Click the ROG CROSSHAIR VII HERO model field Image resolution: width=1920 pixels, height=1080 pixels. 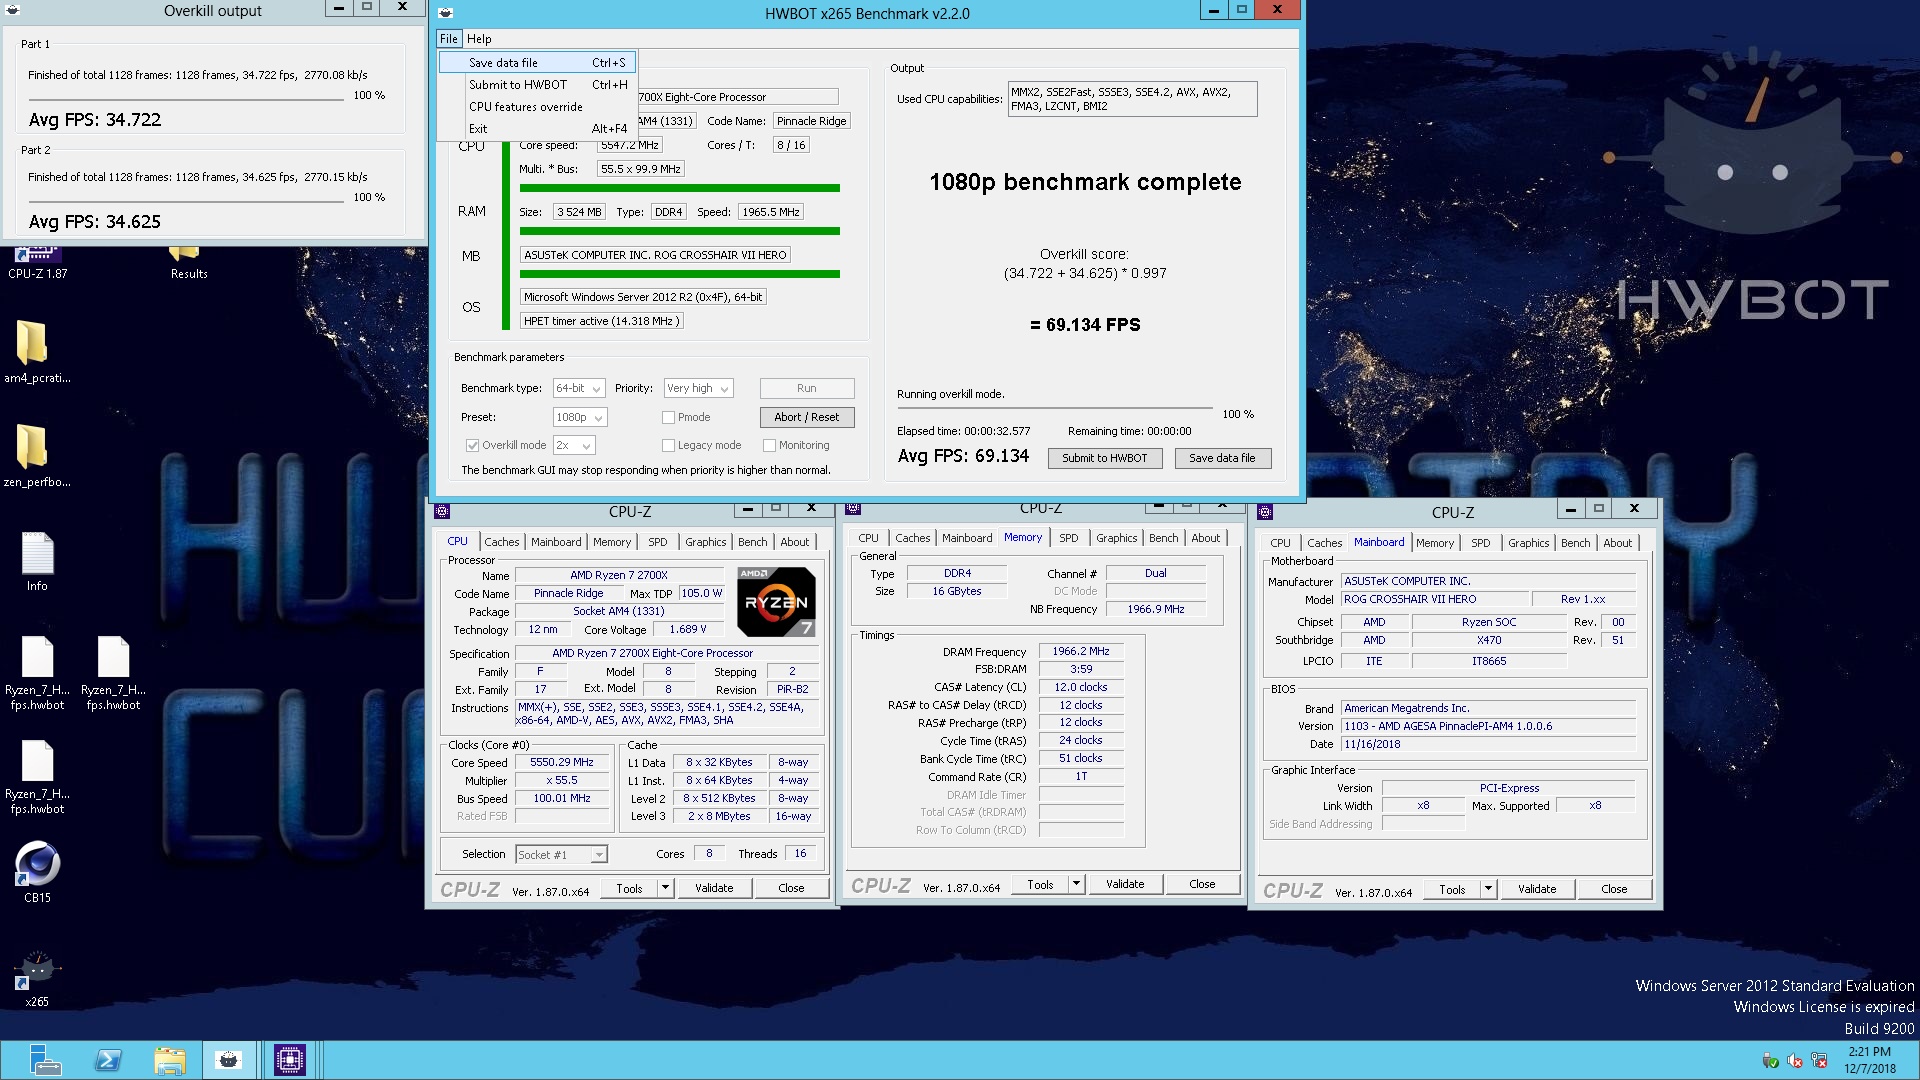pyautogui.click(x=1435, y=599)
